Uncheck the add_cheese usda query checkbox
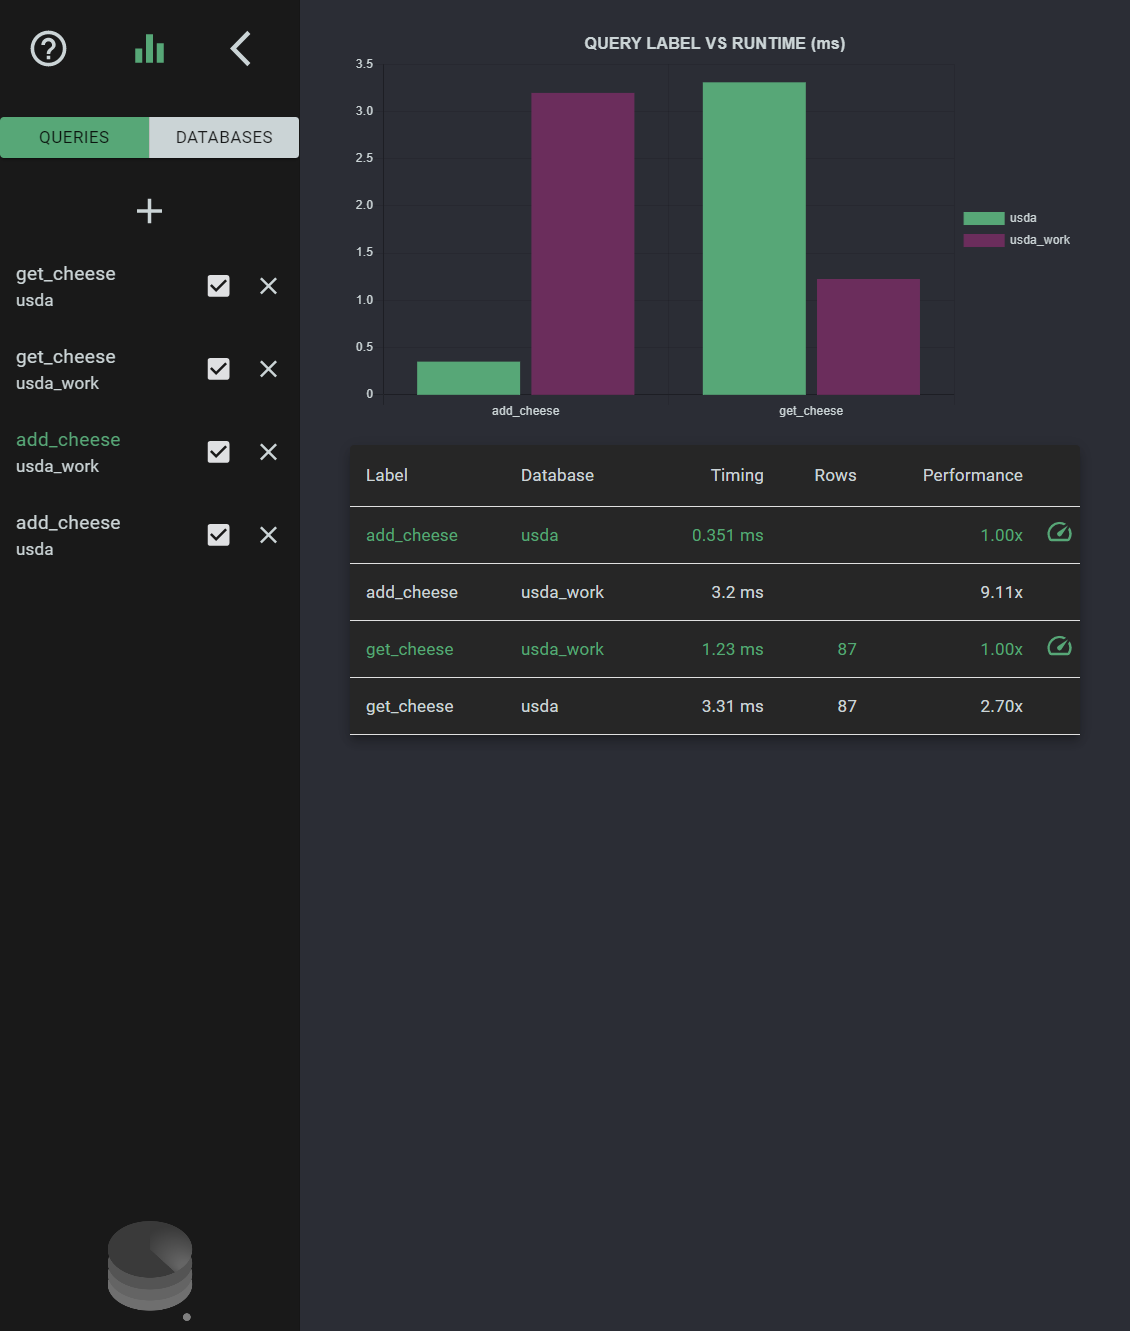 (x=218, y=535)
